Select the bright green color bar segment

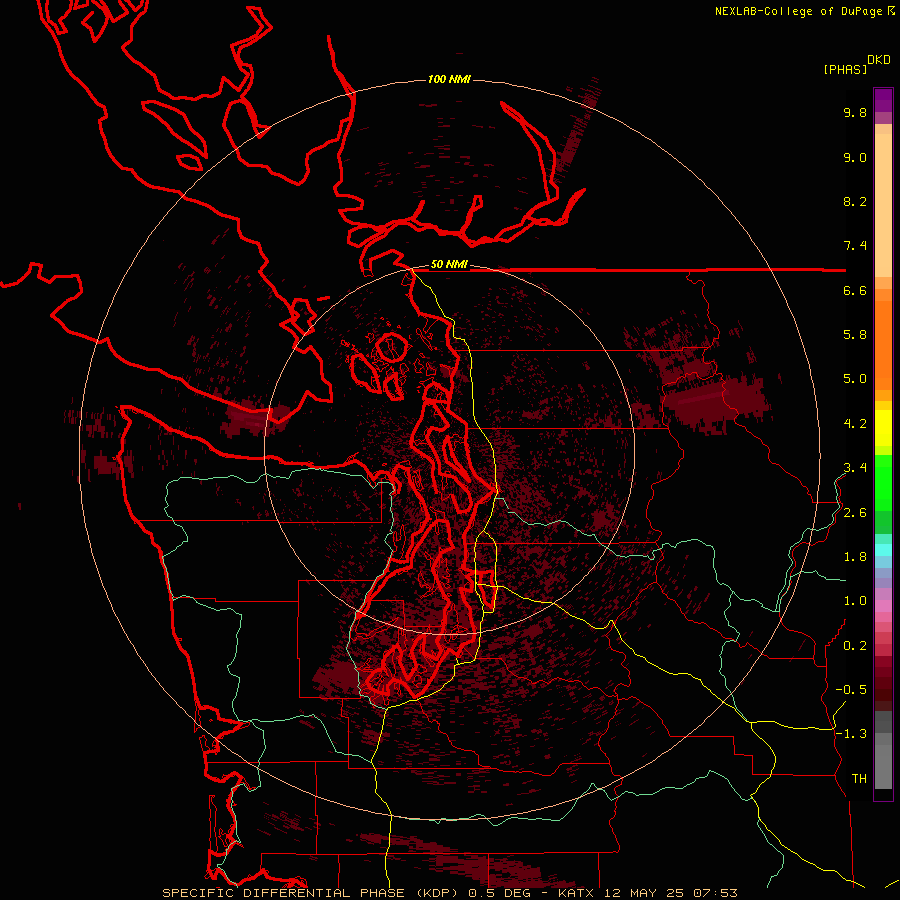point(883,482)
